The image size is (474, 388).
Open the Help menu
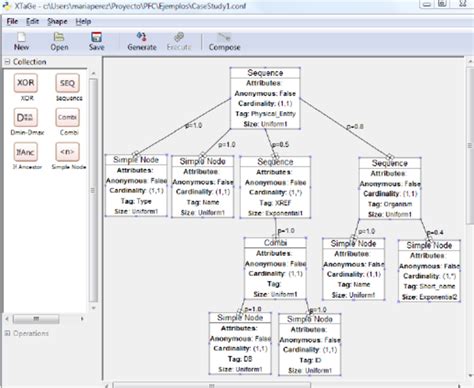point(83,22)
